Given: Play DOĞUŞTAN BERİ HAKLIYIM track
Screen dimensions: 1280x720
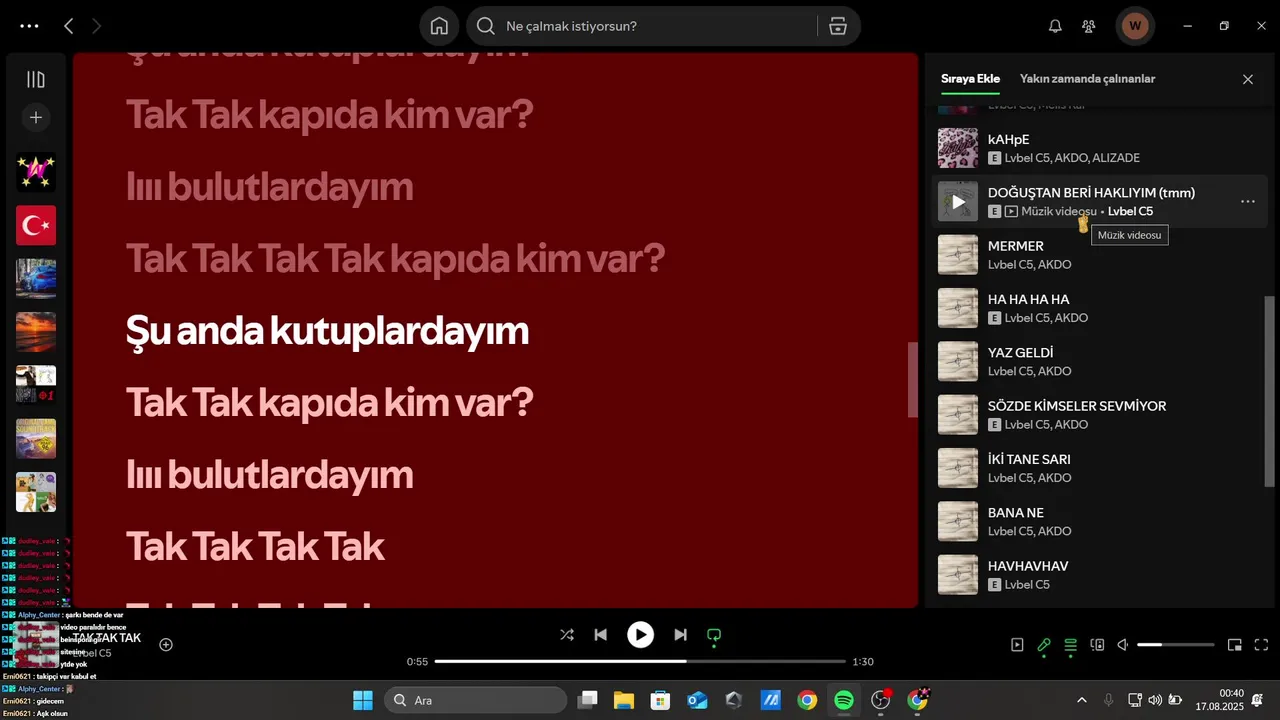Looking at the screenshot, I should click(958, 202).
